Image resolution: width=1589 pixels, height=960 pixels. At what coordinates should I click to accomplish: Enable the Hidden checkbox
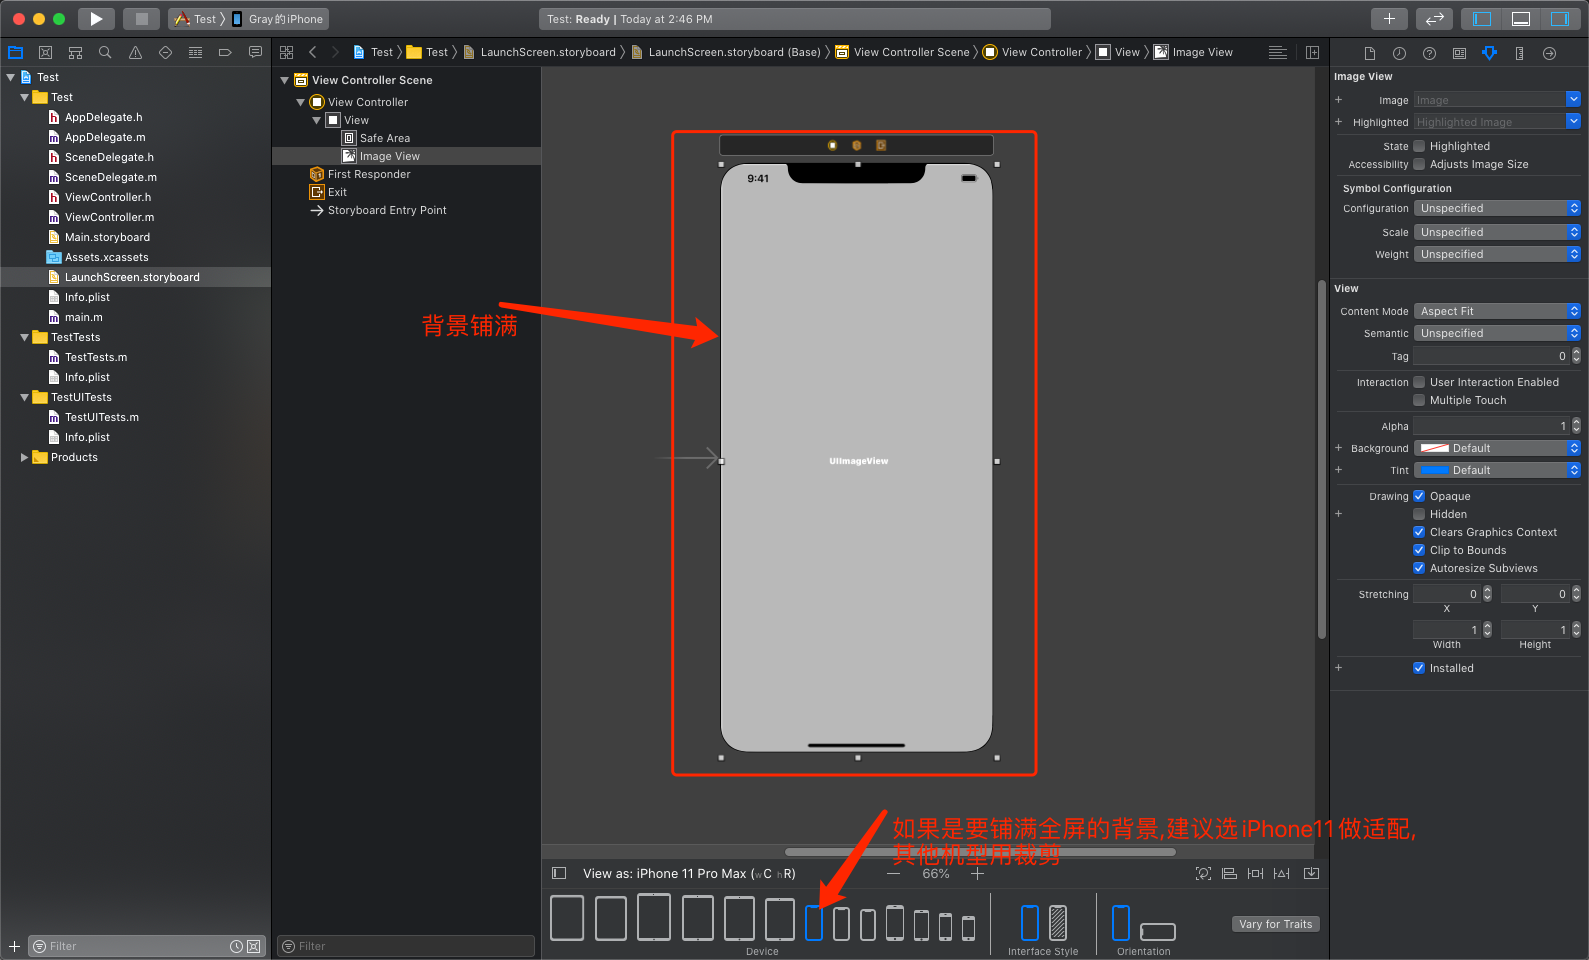pyautogui.click(x=1419, y=514)
